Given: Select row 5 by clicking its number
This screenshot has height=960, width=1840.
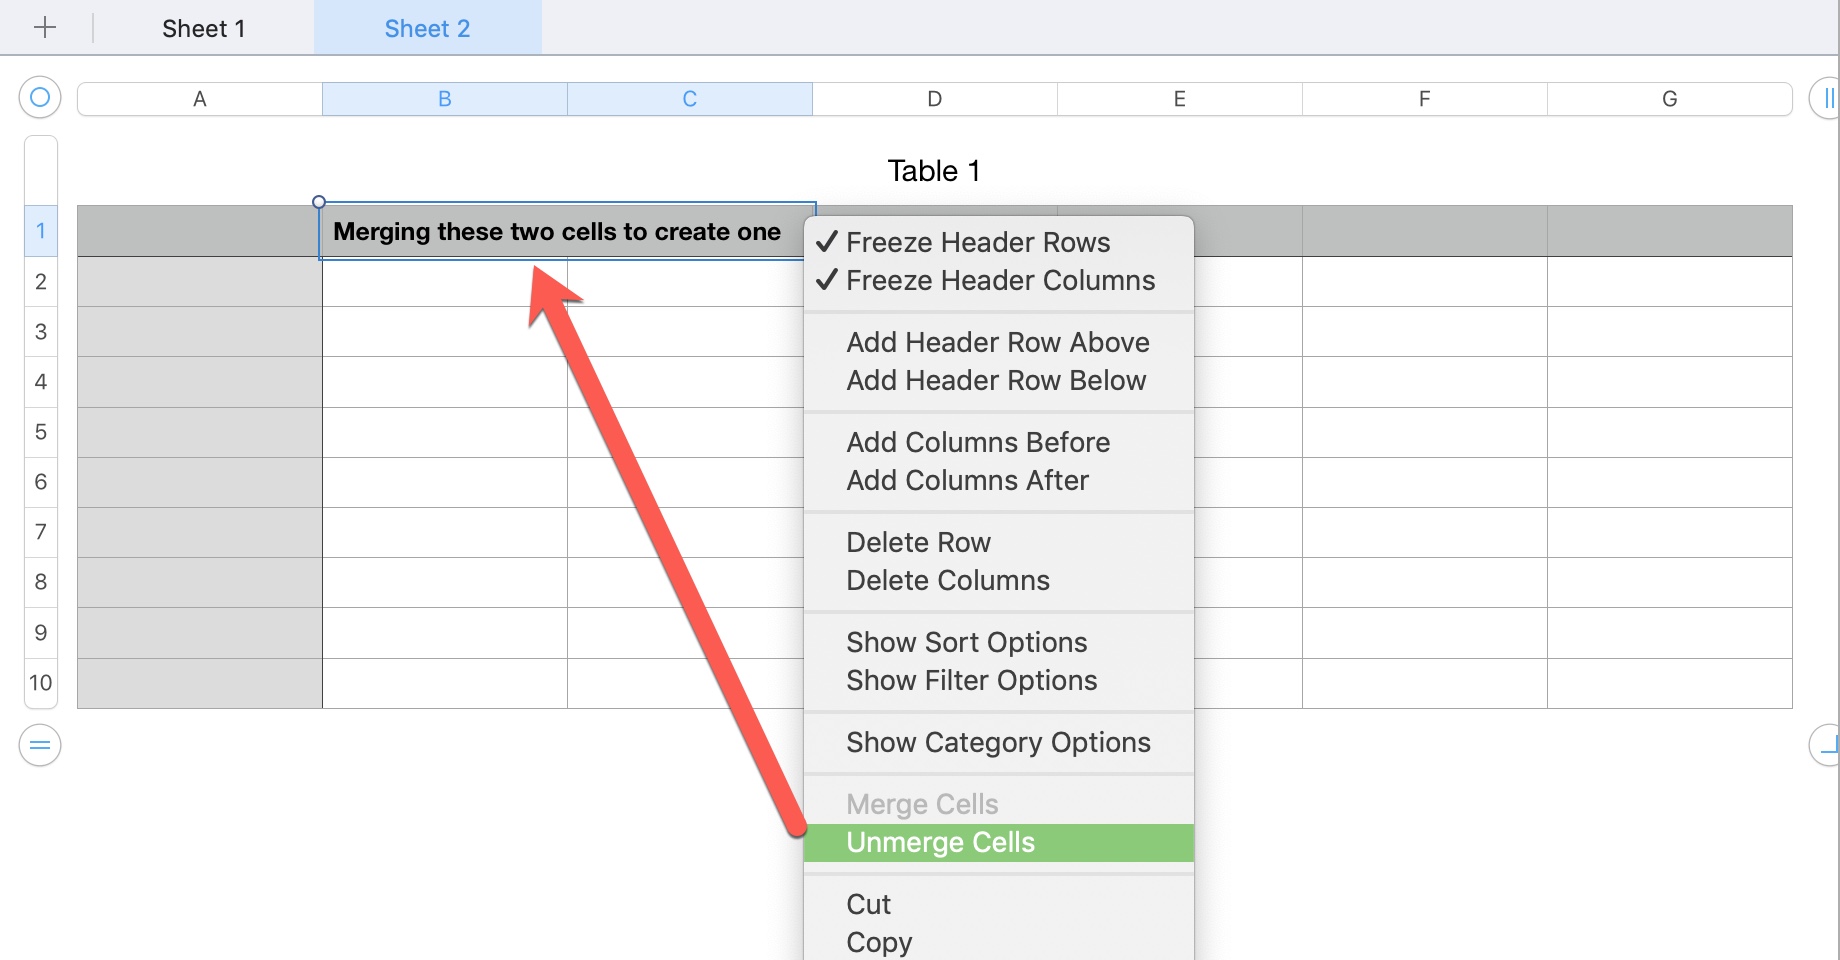Looking at the screenshot, I should tap(40, 432).
